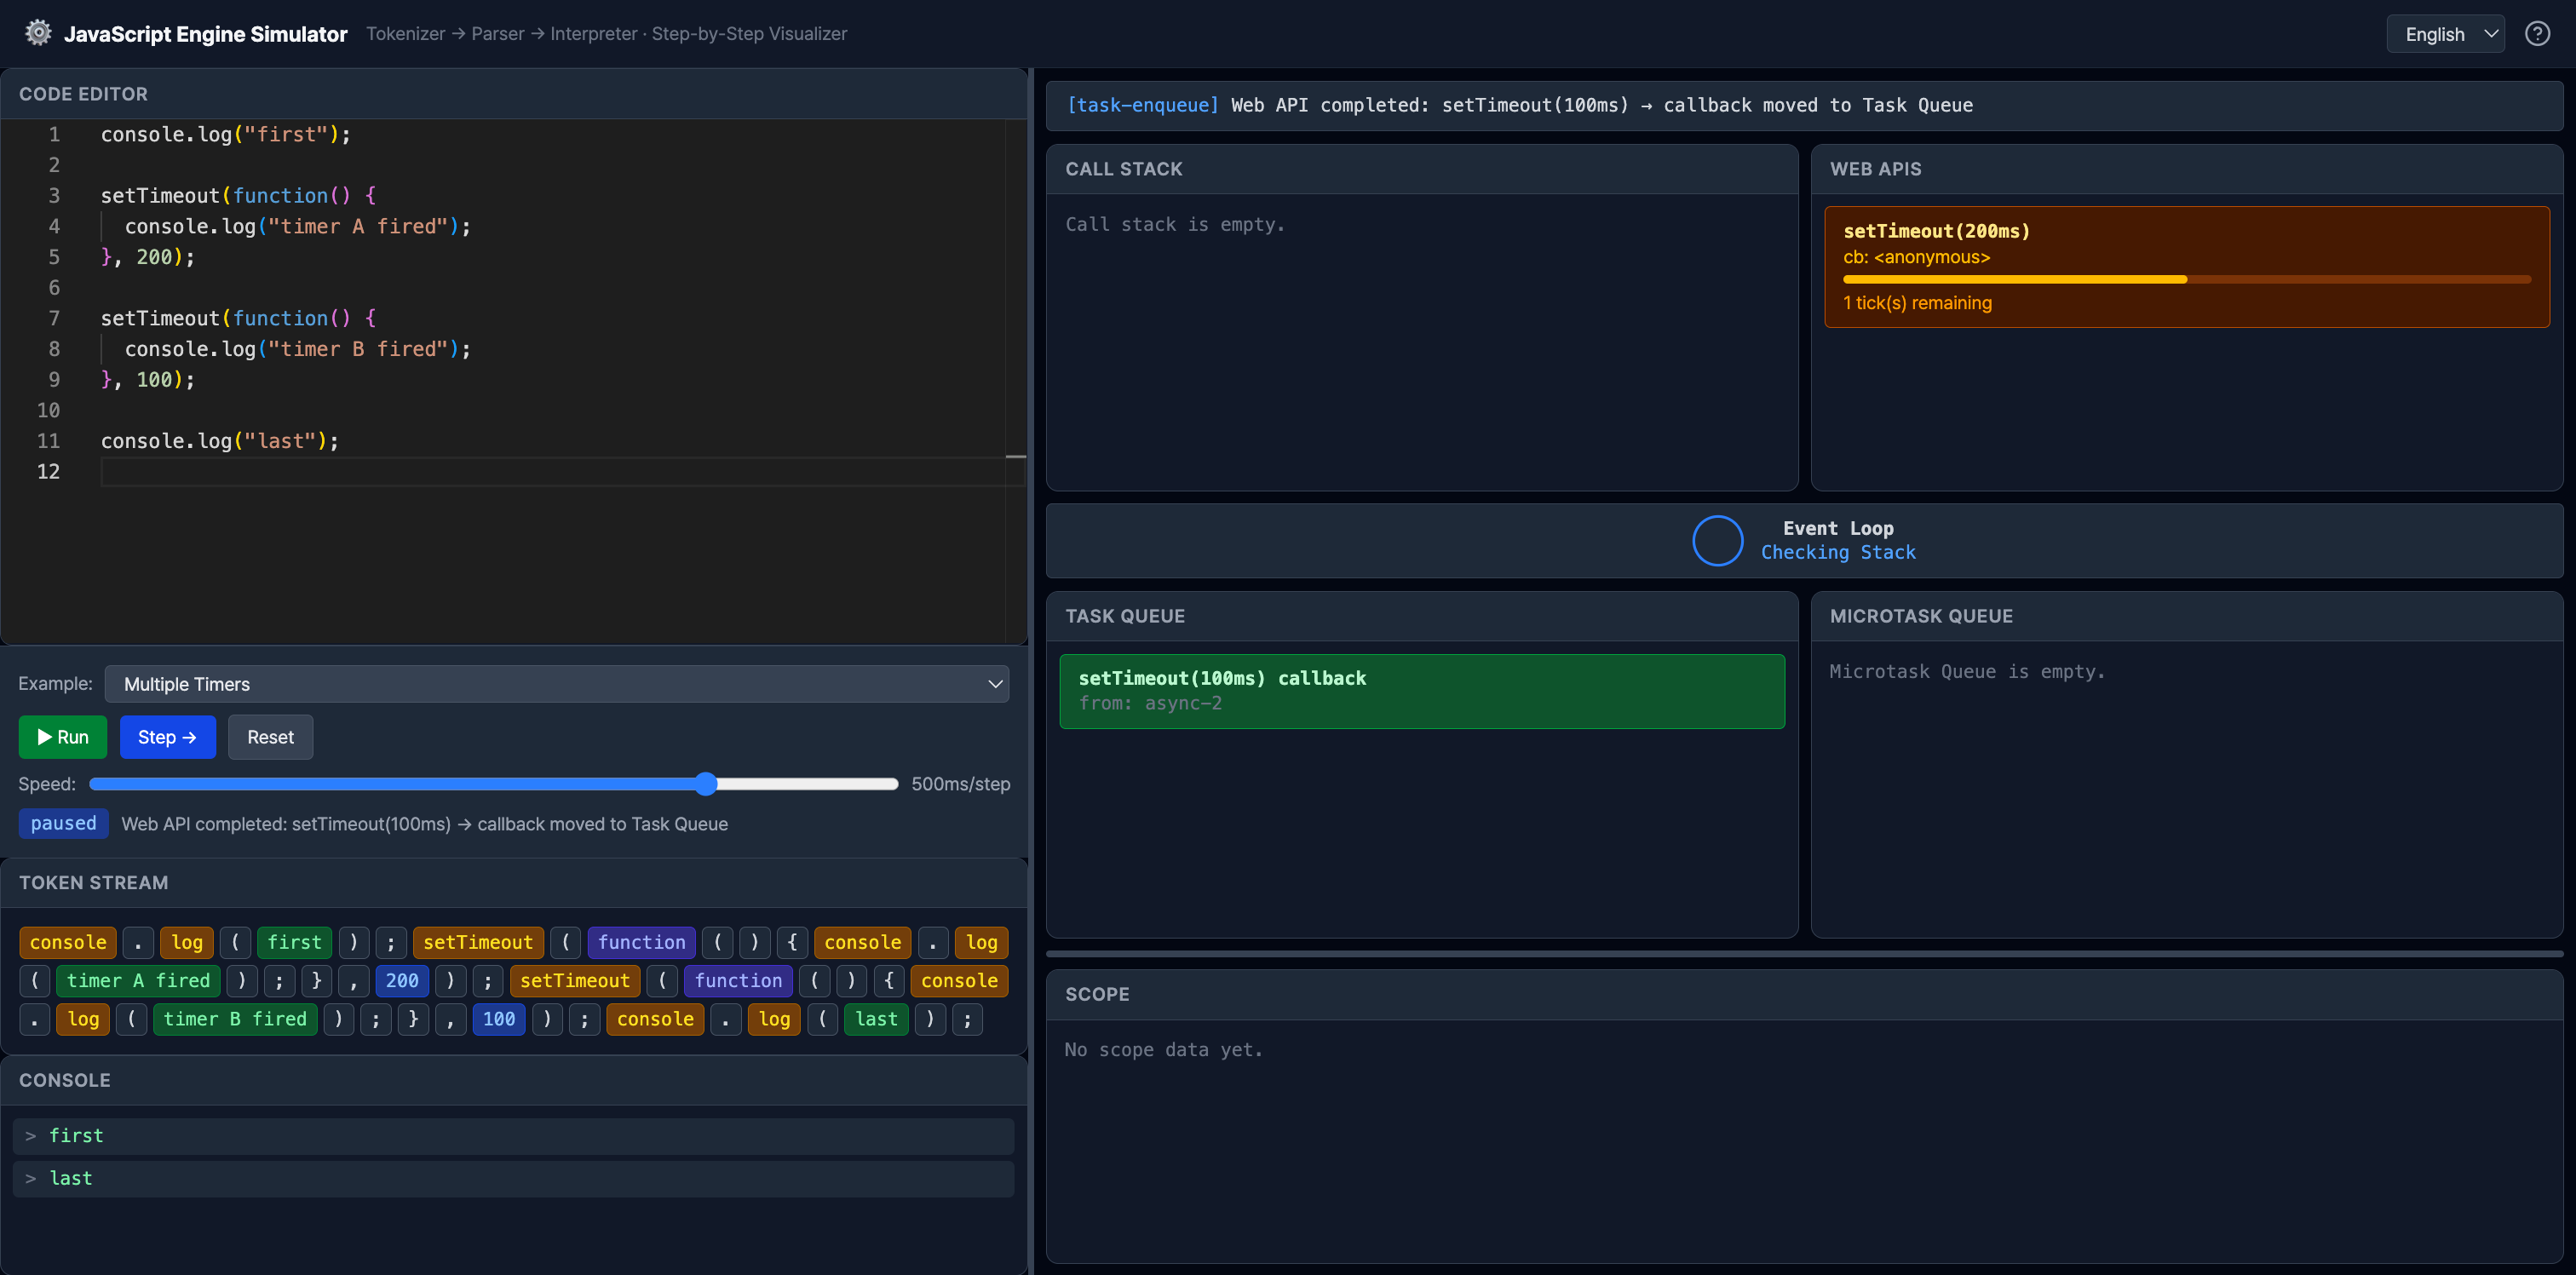Click the Event Loop circle indicator
2576x1275 pixels.
(1717, 540)
